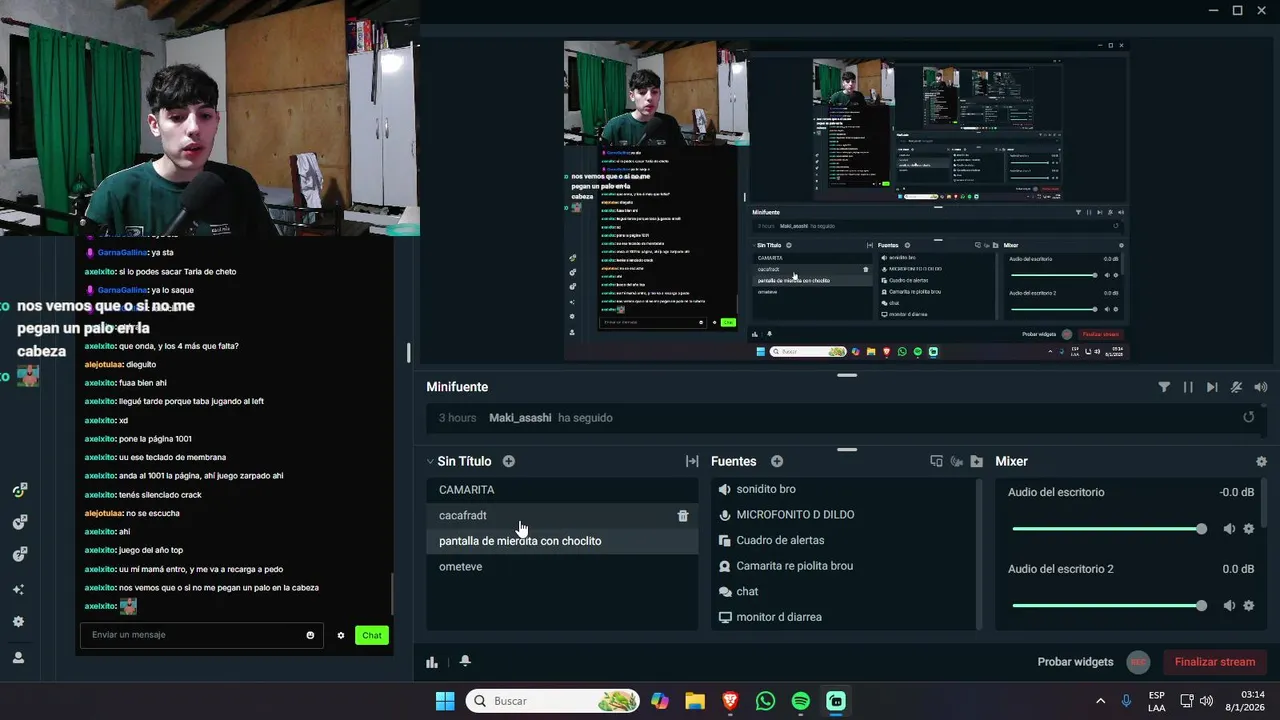Open the Windows Start menu
Image resolution: width=1280 pixels, height=720 pixels.
tap(445, 701)
